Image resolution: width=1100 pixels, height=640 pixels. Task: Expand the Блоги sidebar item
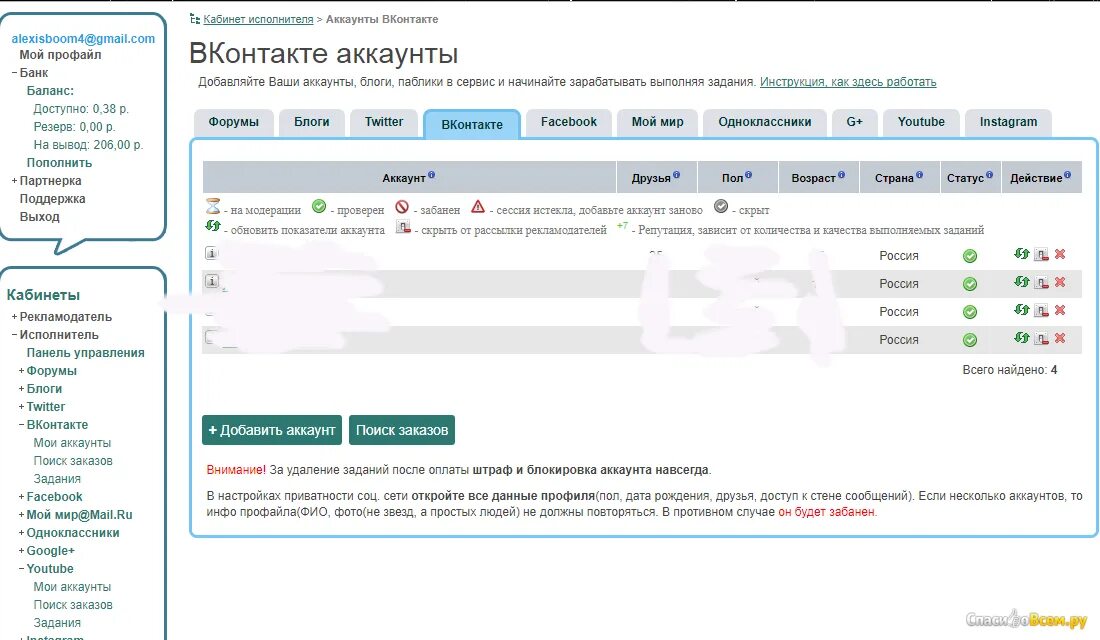[21, 389]
